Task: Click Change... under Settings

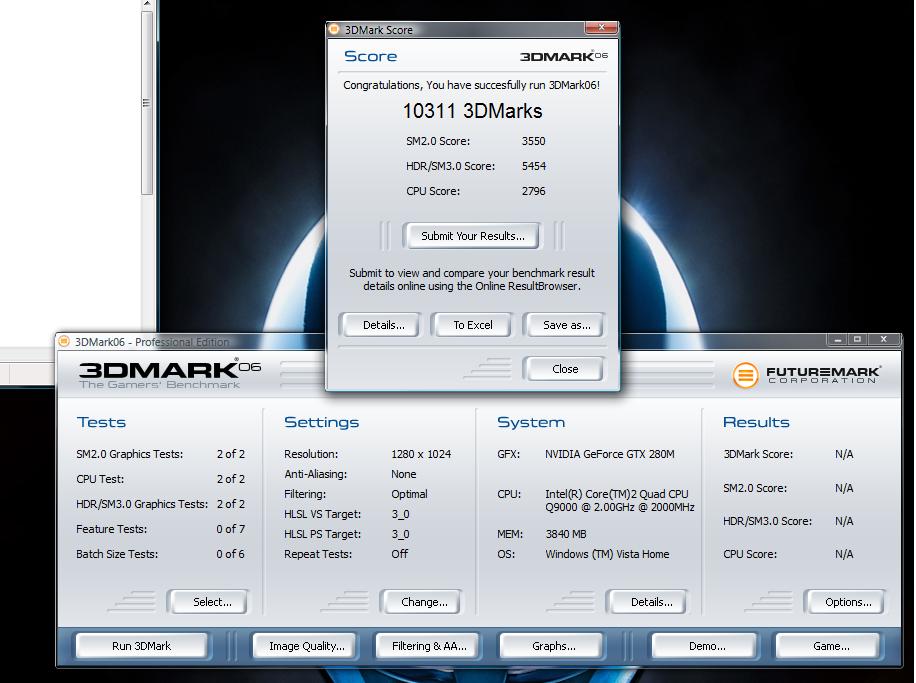Action: coord(424,602)
